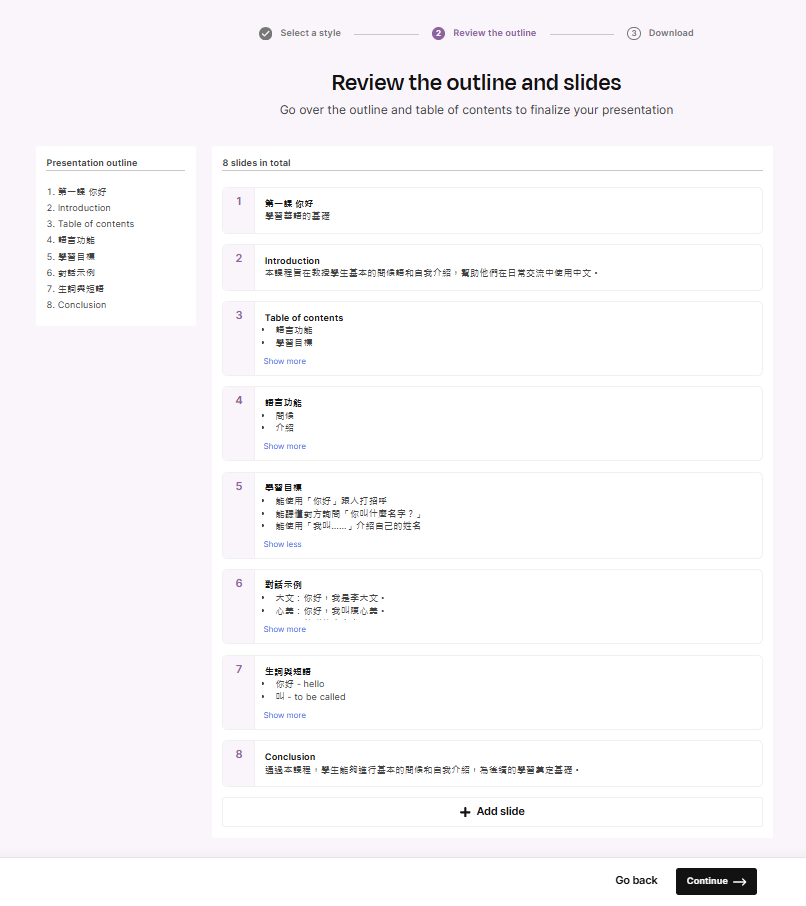Image resolution: width=806 pixels, height=906 pixels.
Task: Select Conclusion in the presentation outline
Action: (81, 305)
